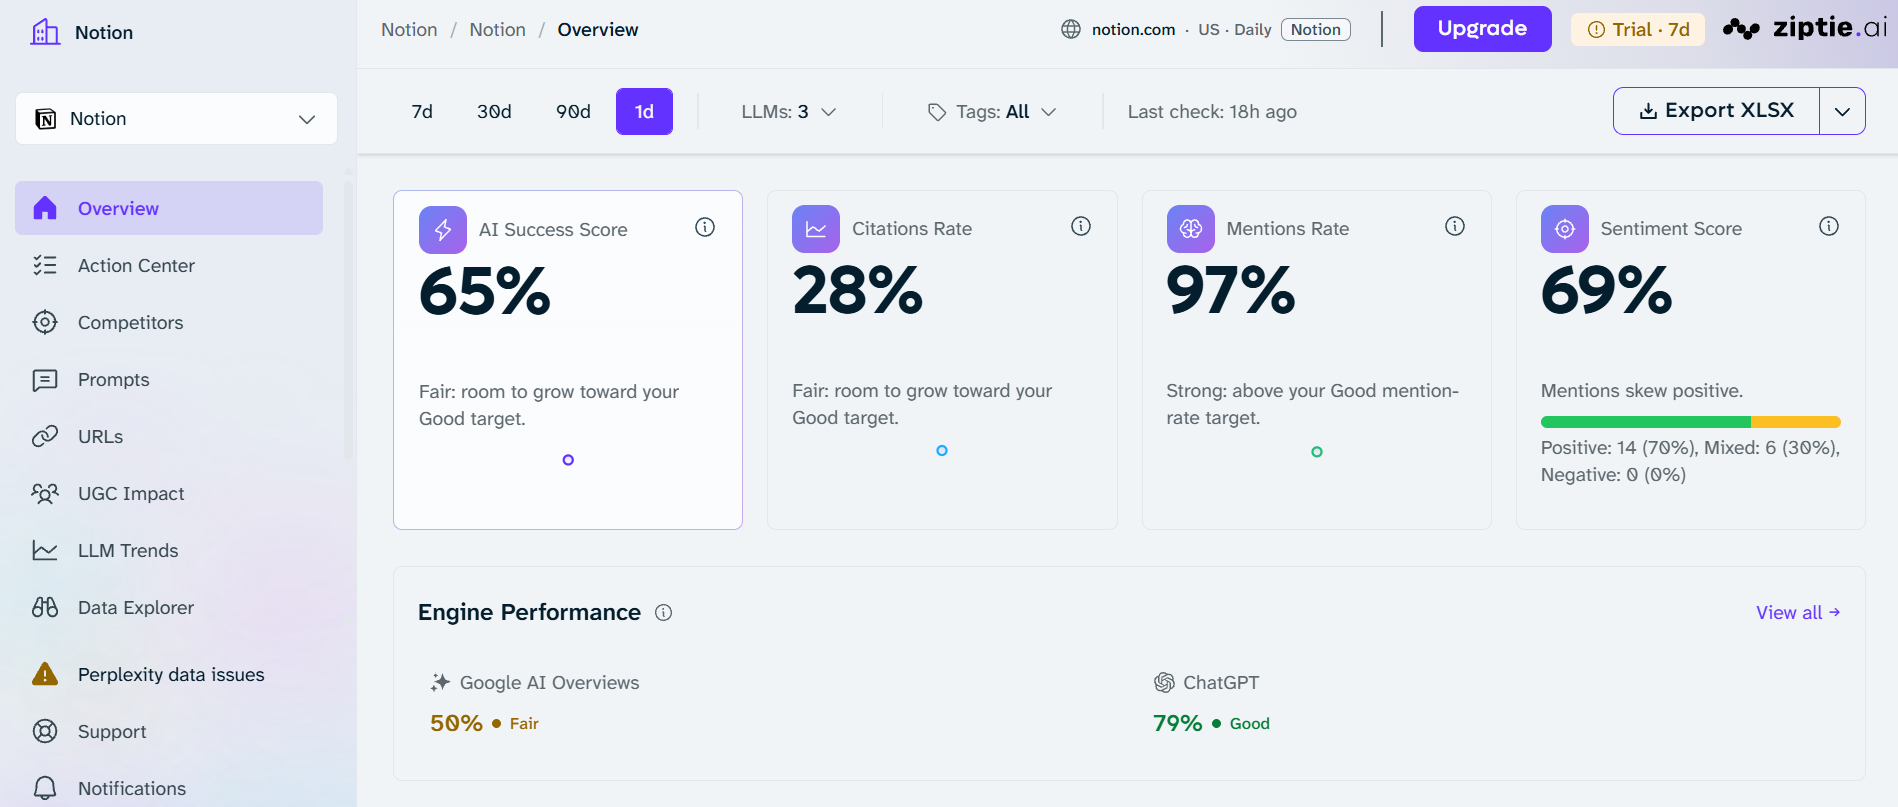Click the globe icon next to notion.com
Image resolution: width=1898 pixels, height=807 pixels.
1071,29
